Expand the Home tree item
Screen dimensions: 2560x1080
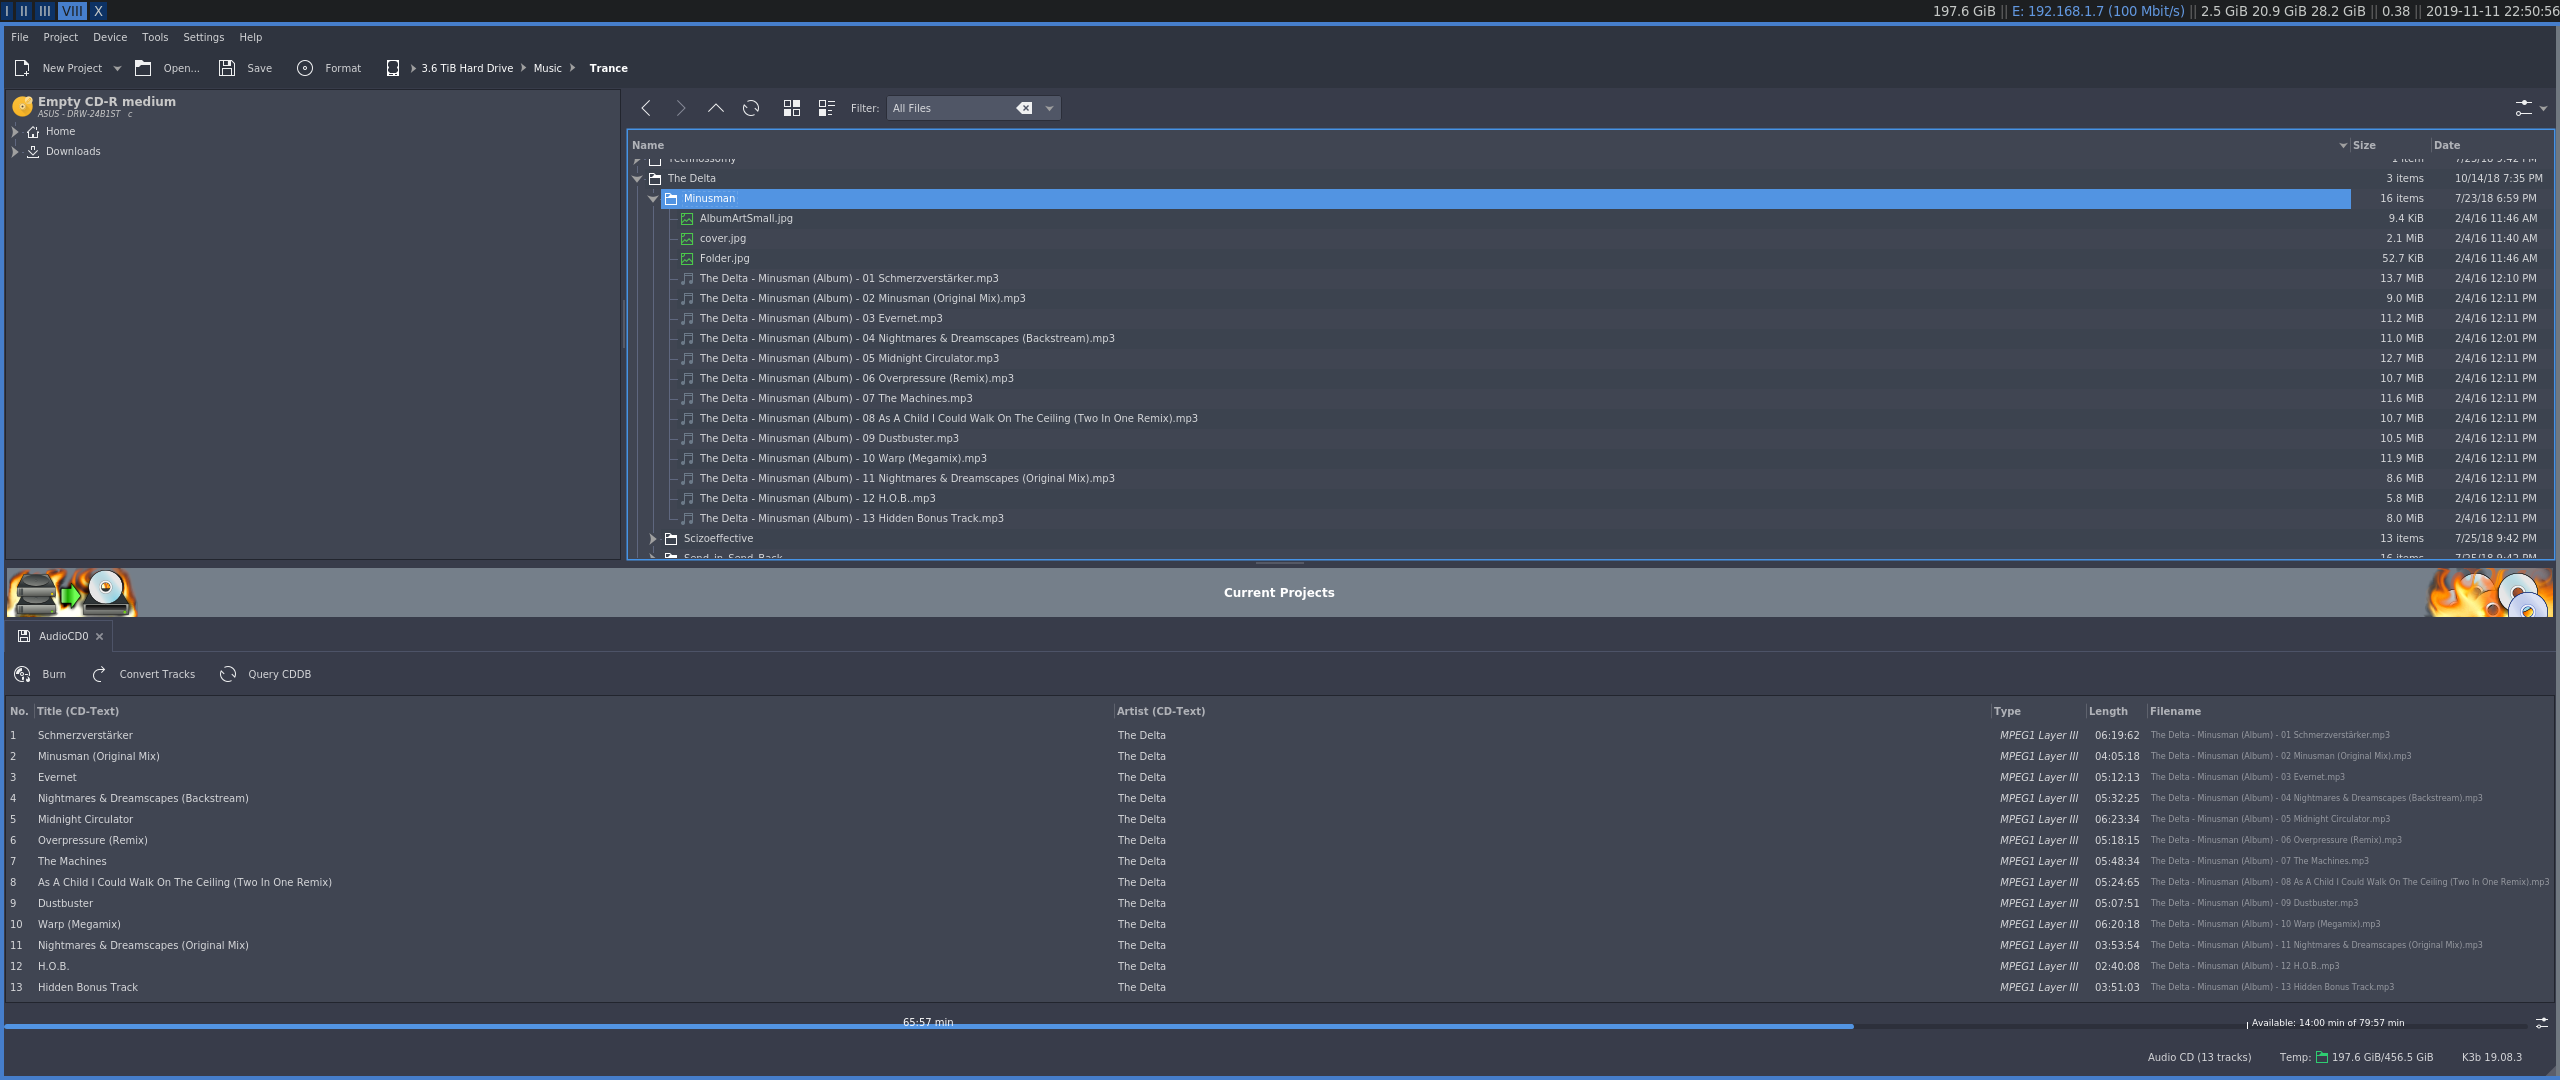pos(15,132)
